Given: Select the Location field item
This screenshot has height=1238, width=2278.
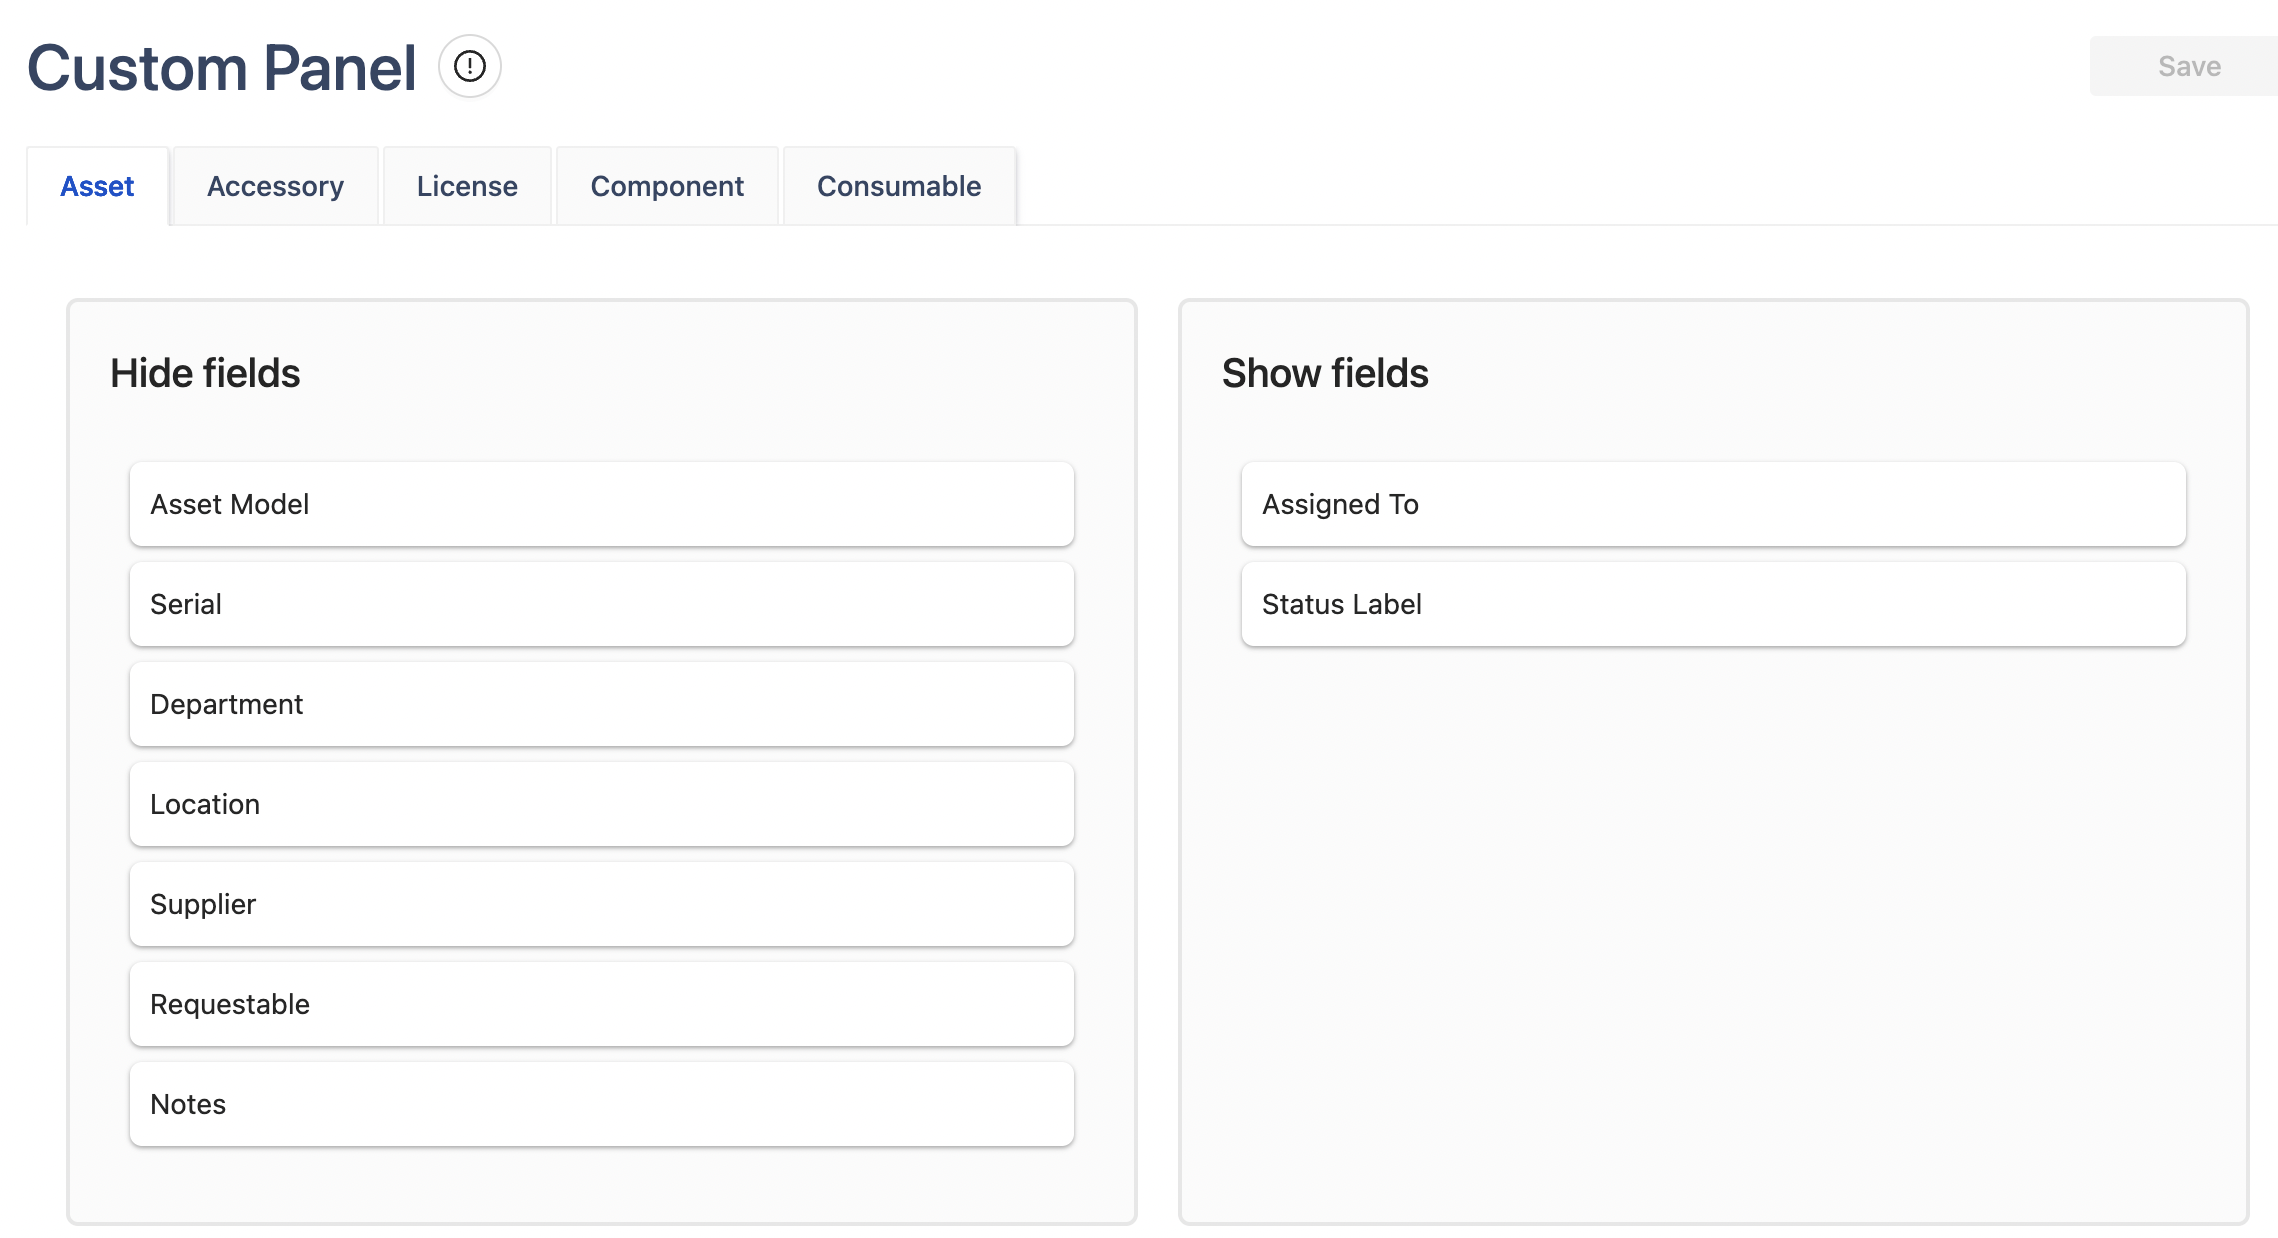Looking at the screenshot, I should tap(601, 804).
